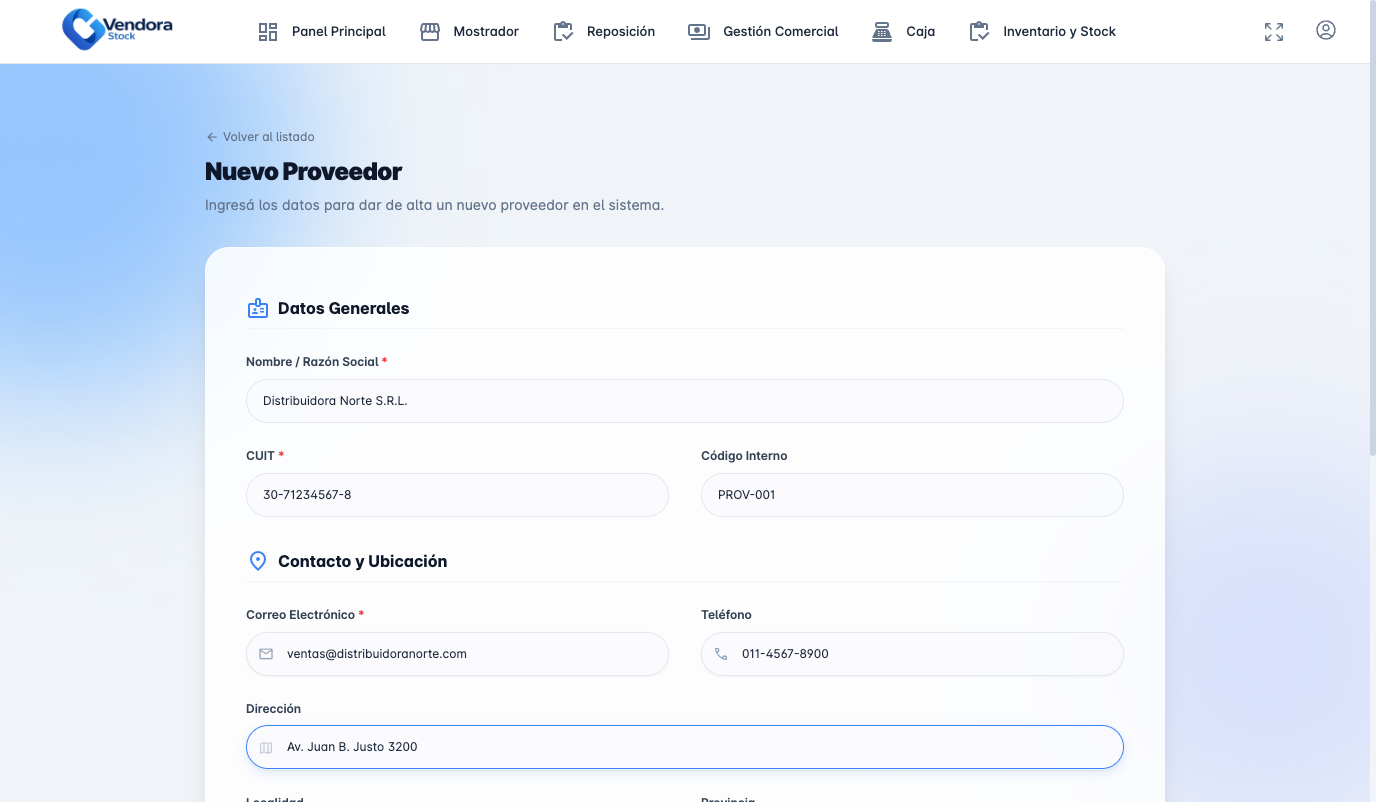Focus the Nombre / Razón Social field
Viewport: 1376px width, 802px height.
click(685, 401)
